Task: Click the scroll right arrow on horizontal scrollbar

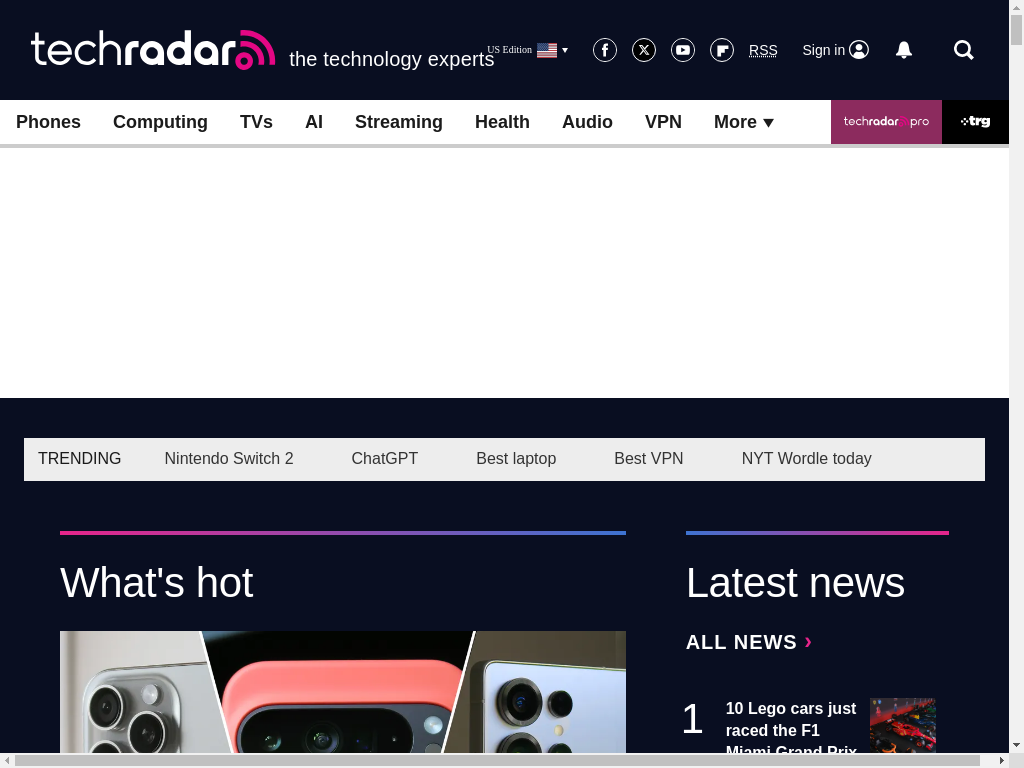Action: (x=1002, y=761)
